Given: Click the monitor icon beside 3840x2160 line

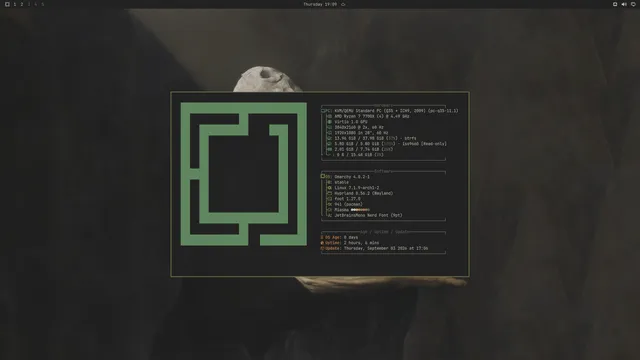Looking at the screenshot, I should (329, 127).
